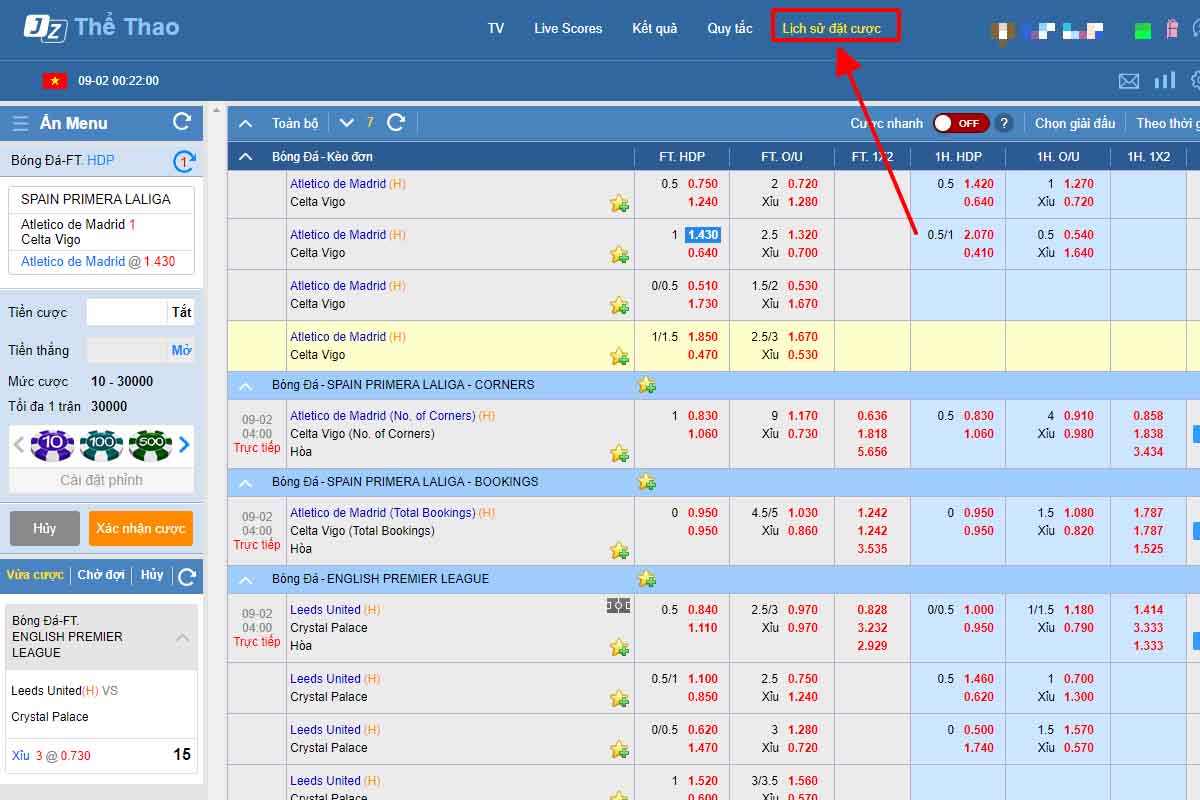Viewport: 1200px width, 800px height.
Task: Open the TV menu item
Action: point(496,28)
